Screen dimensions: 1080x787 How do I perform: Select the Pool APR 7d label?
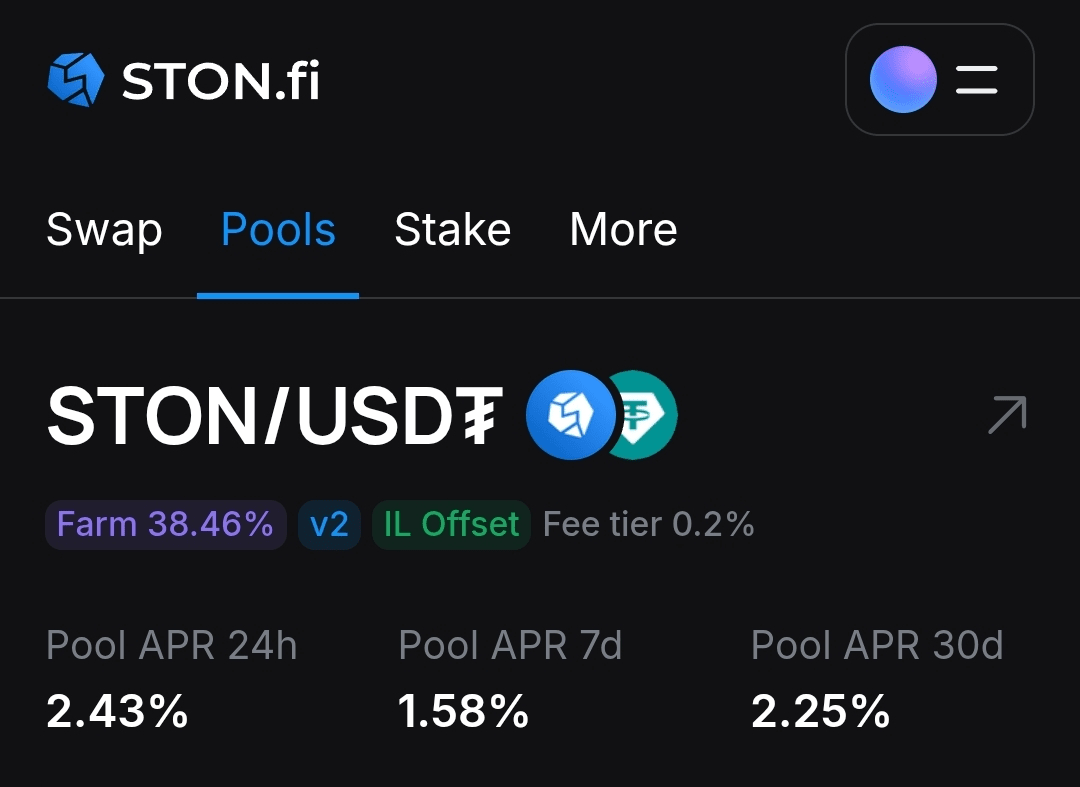pyautogui.click(x=510, y=646)
